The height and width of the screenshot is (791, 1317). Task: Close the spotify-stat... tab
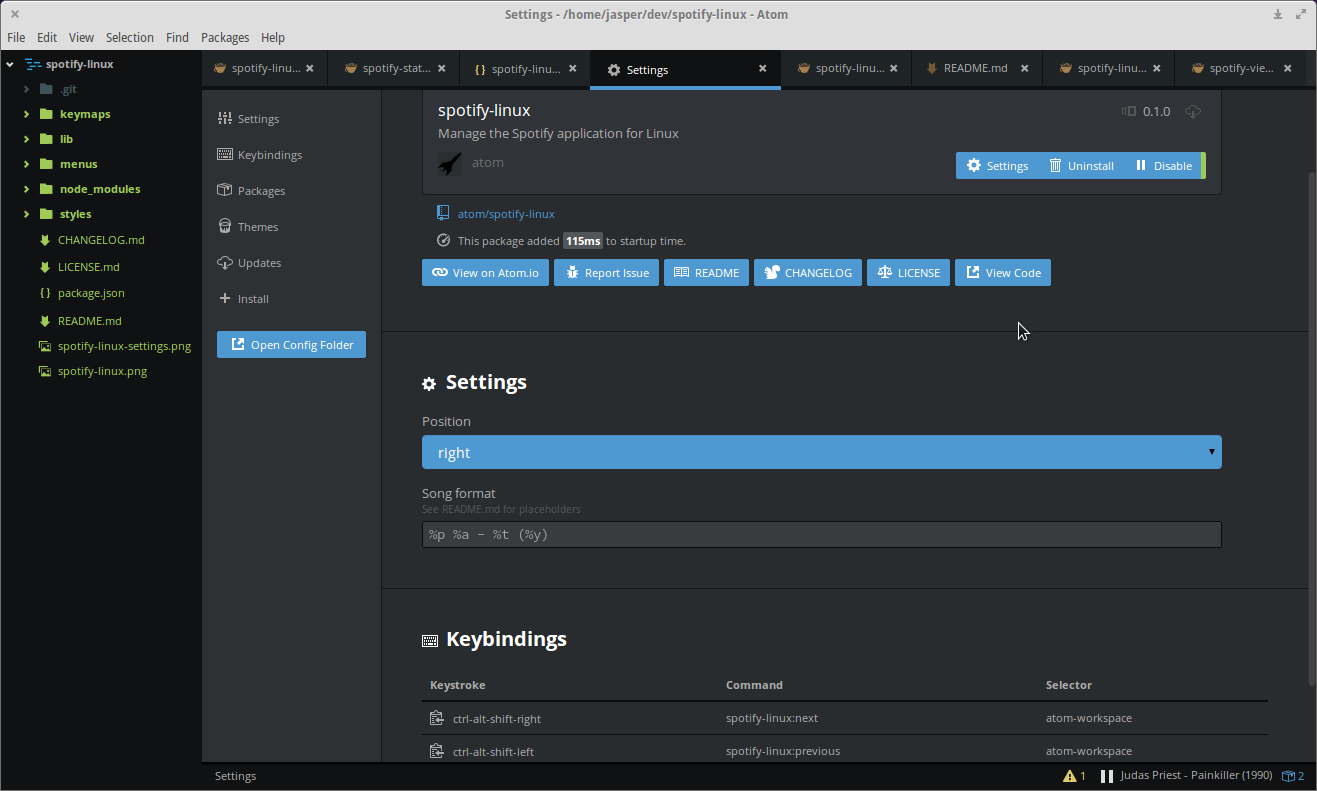point(441,68)
